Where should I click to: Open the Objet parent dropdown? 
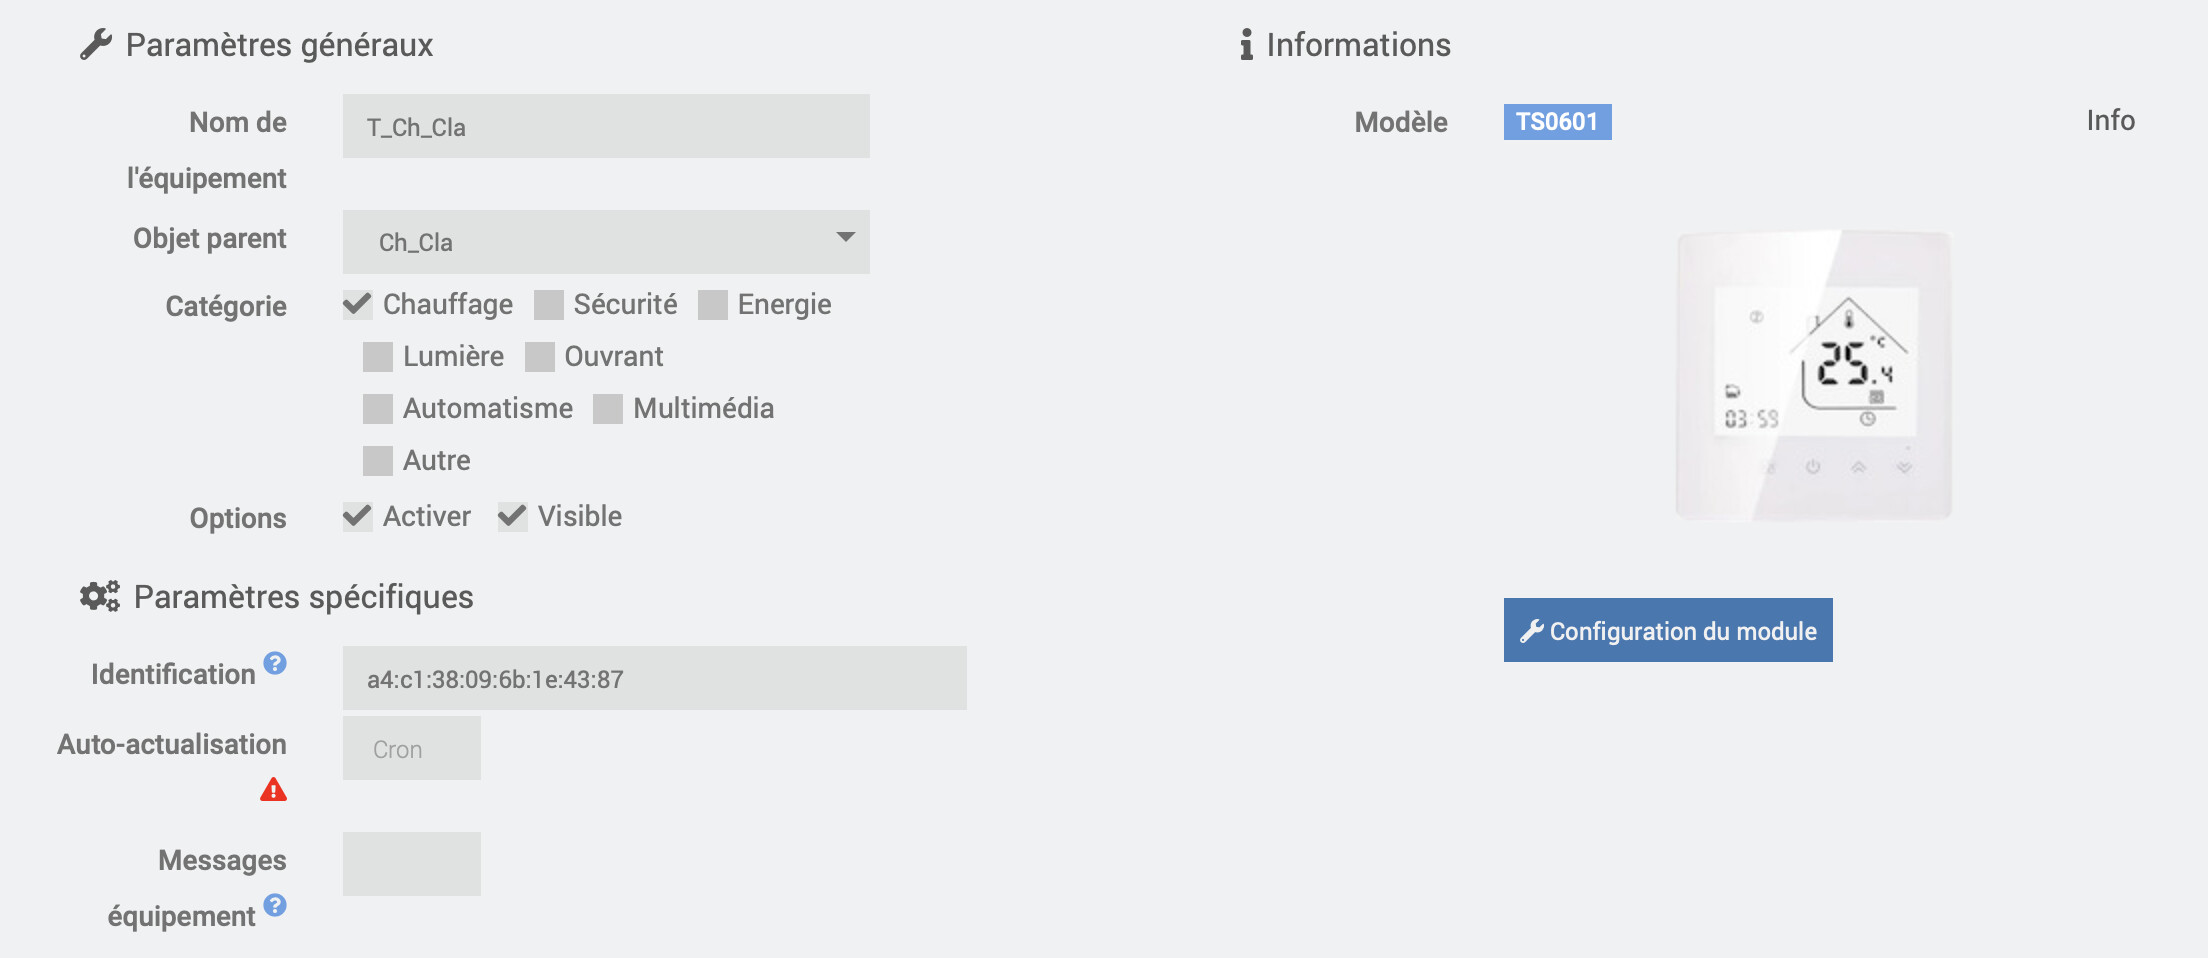point(606,242)
